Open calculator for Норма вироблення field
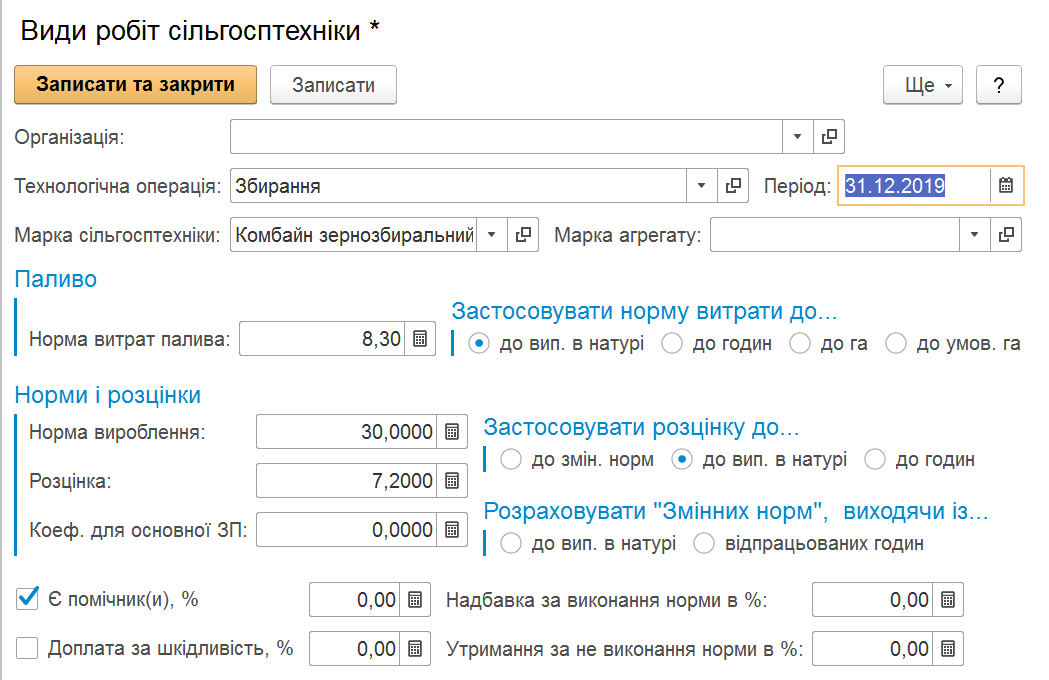 (x=452, y=432)
